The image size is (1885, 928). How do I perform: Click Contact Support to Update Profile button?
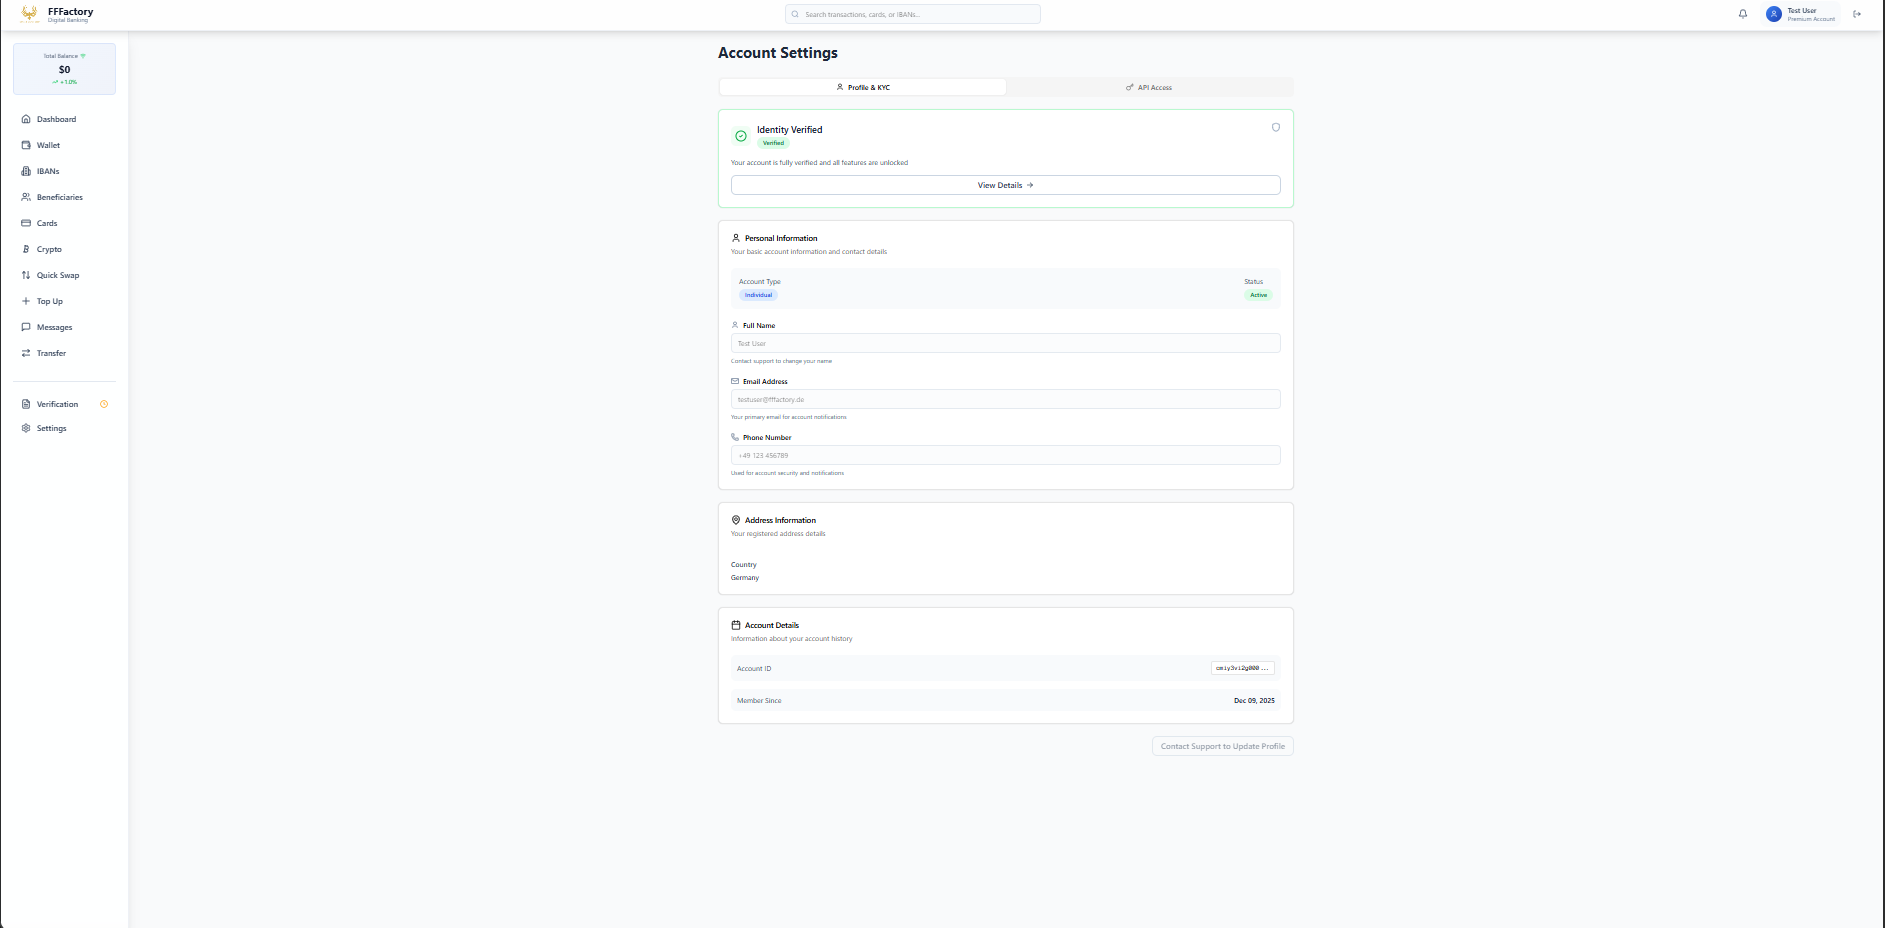[x=1222, y=746]
